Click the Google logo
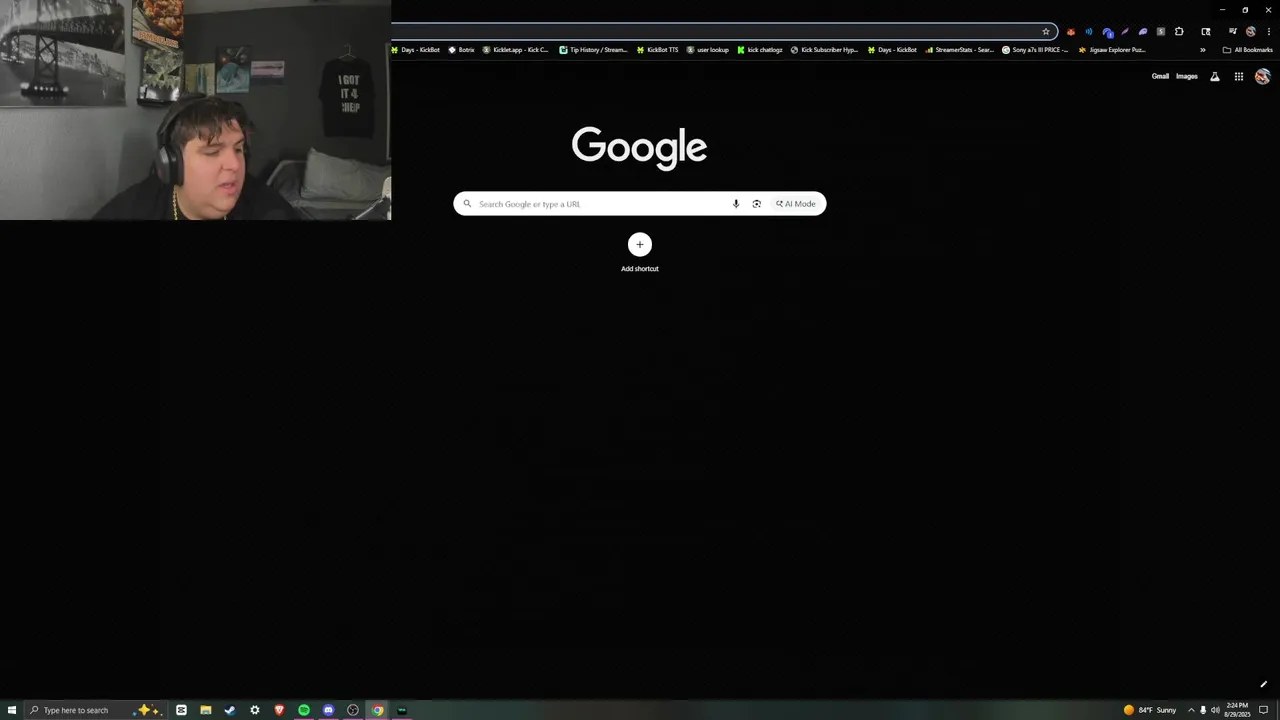The height and width of the screenshot is (720, 1280). [x=639, y=147]
